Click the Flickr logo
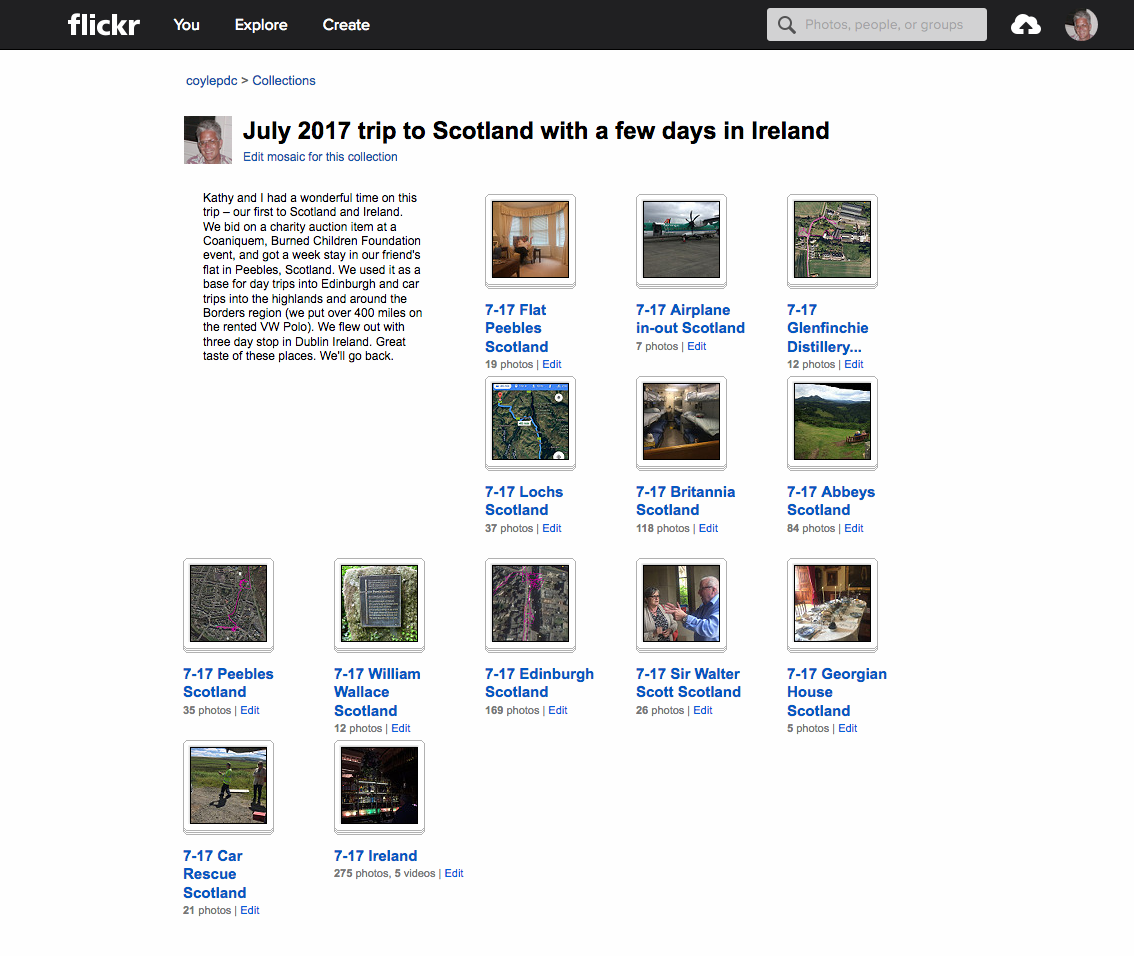This screenshot has width=1134, height=956. [103, 25]
